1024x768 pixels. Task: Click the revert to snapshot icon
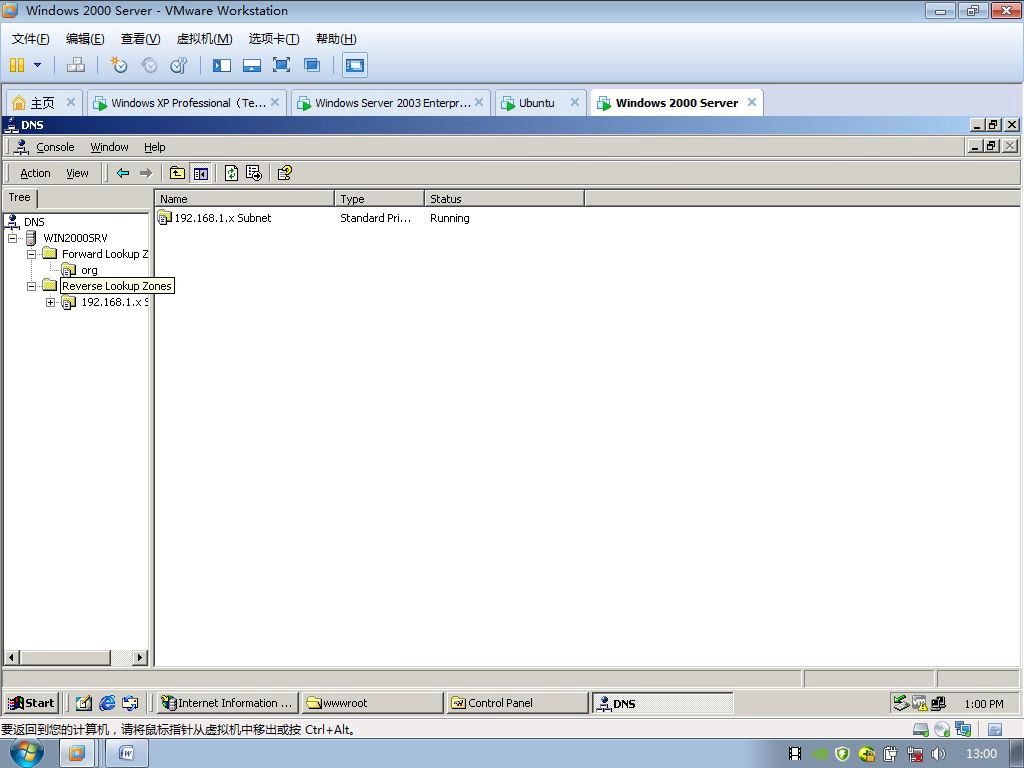pos(149,65)
